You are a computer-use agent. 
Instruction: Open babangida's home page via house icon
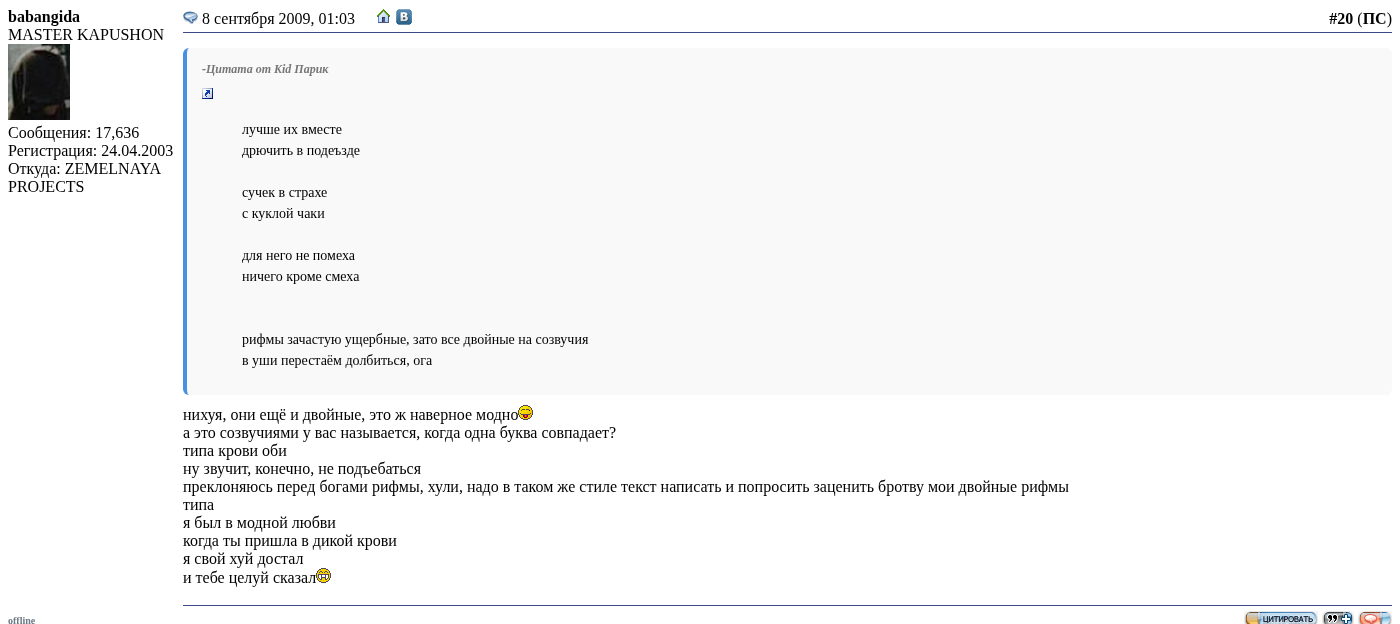point(383,17)
